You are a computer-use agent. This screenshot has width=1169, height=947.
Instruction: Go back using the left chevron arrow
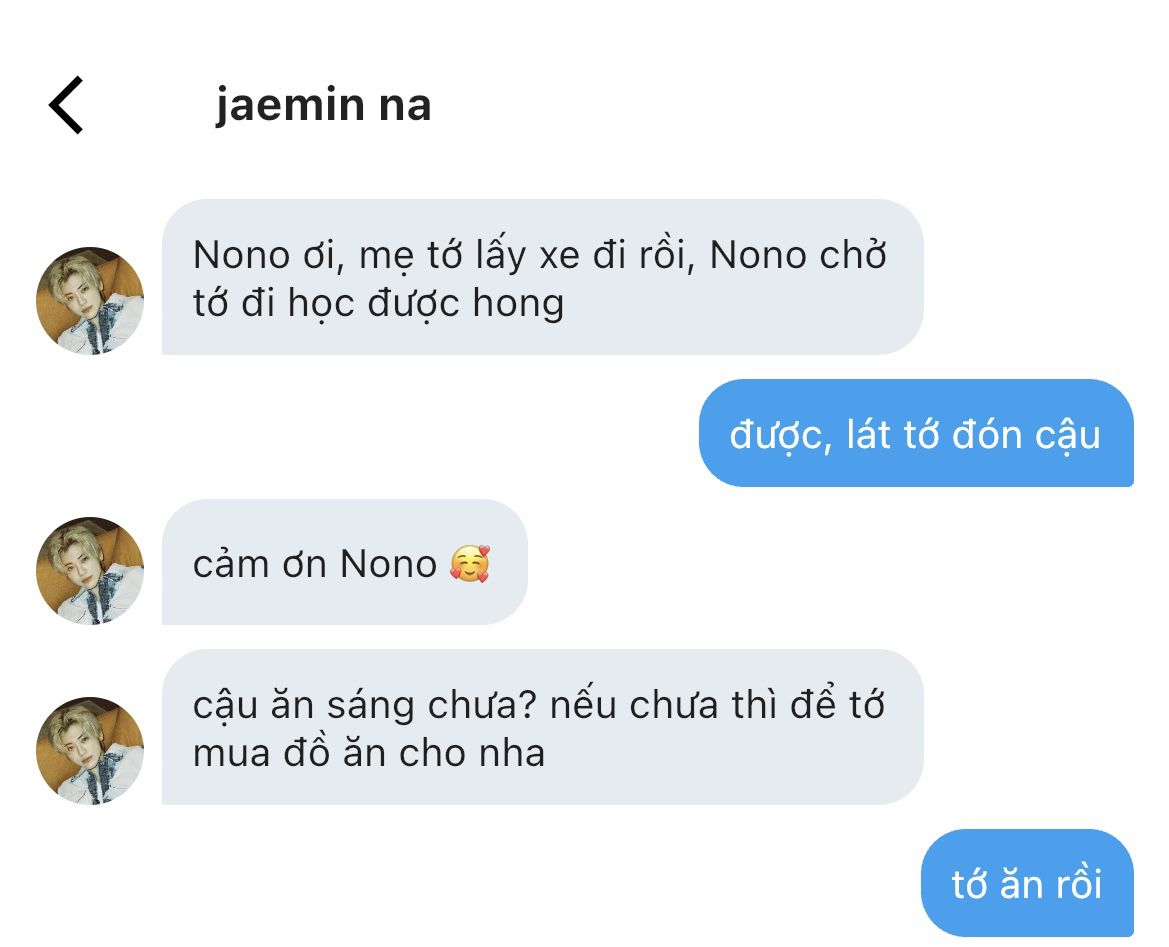(66, 105)
